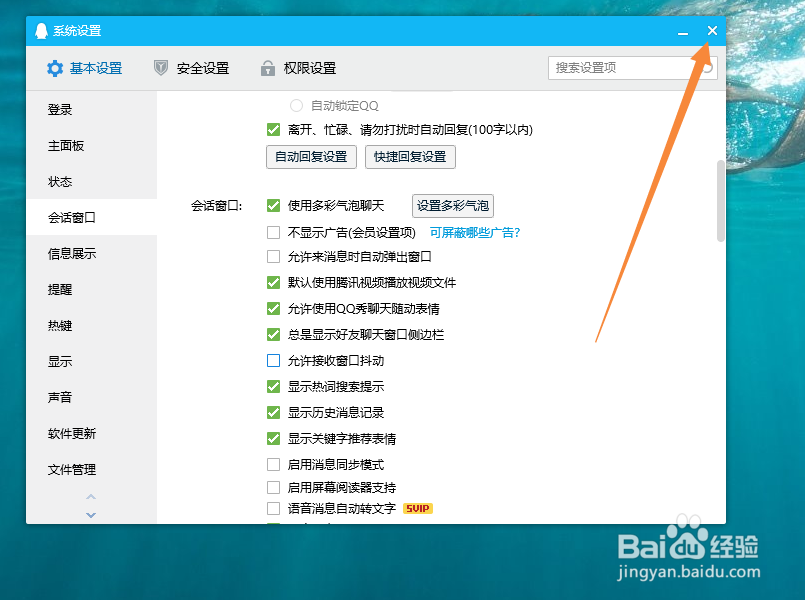
Task: Open 自动回复设置 button
Action: pyautogui.click(x=311, y=157)
